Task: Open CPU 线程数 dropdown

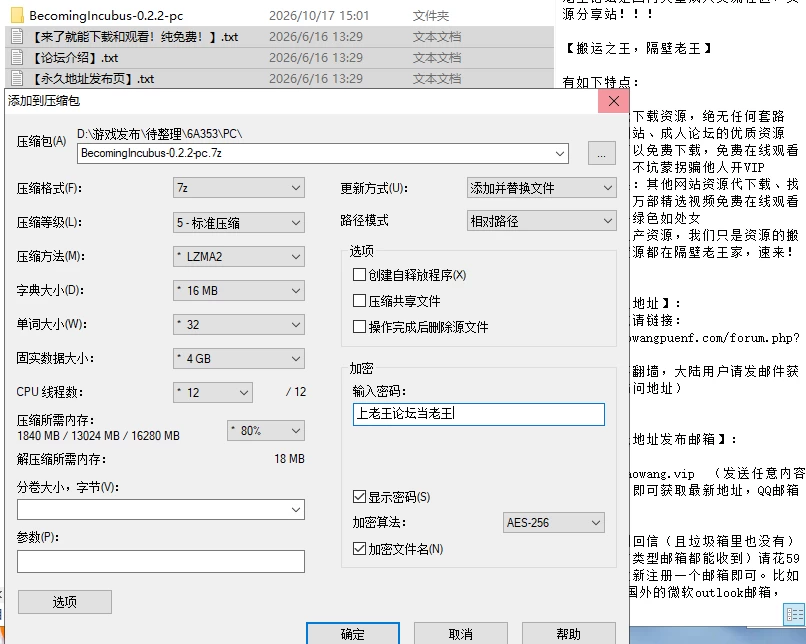Action: pyautogui.click(x=213, y=393)
